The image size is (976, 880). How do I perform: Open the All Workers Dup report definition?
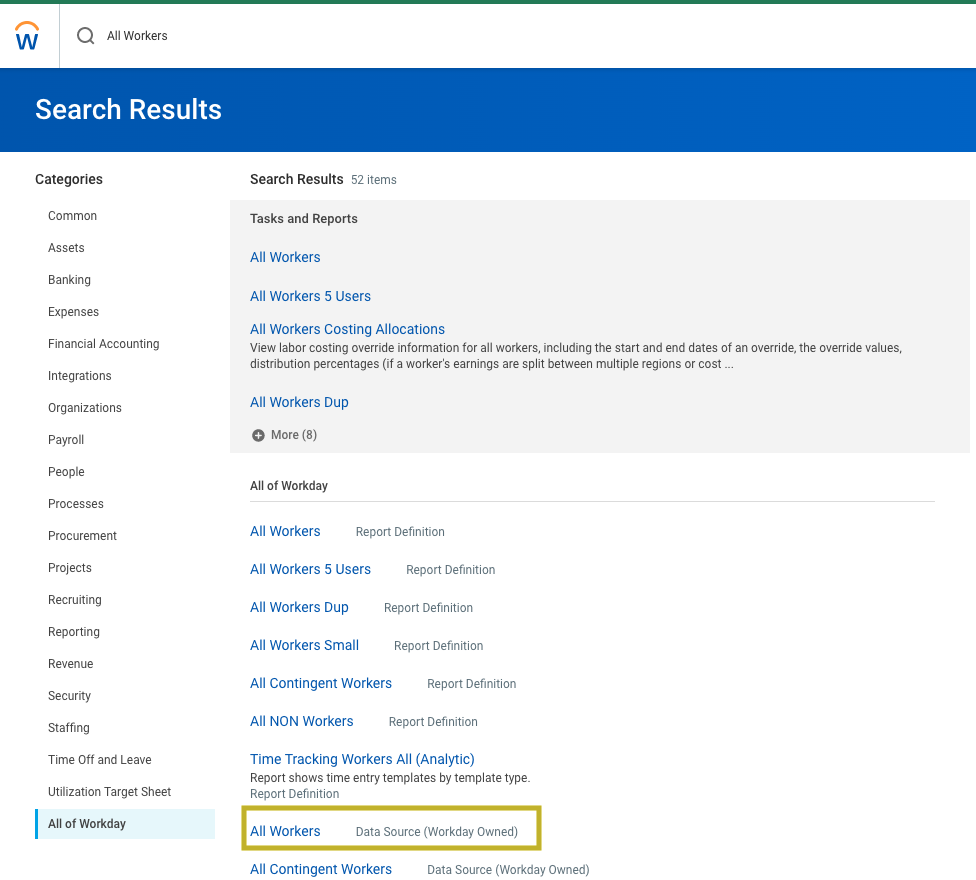coord(299,607)
